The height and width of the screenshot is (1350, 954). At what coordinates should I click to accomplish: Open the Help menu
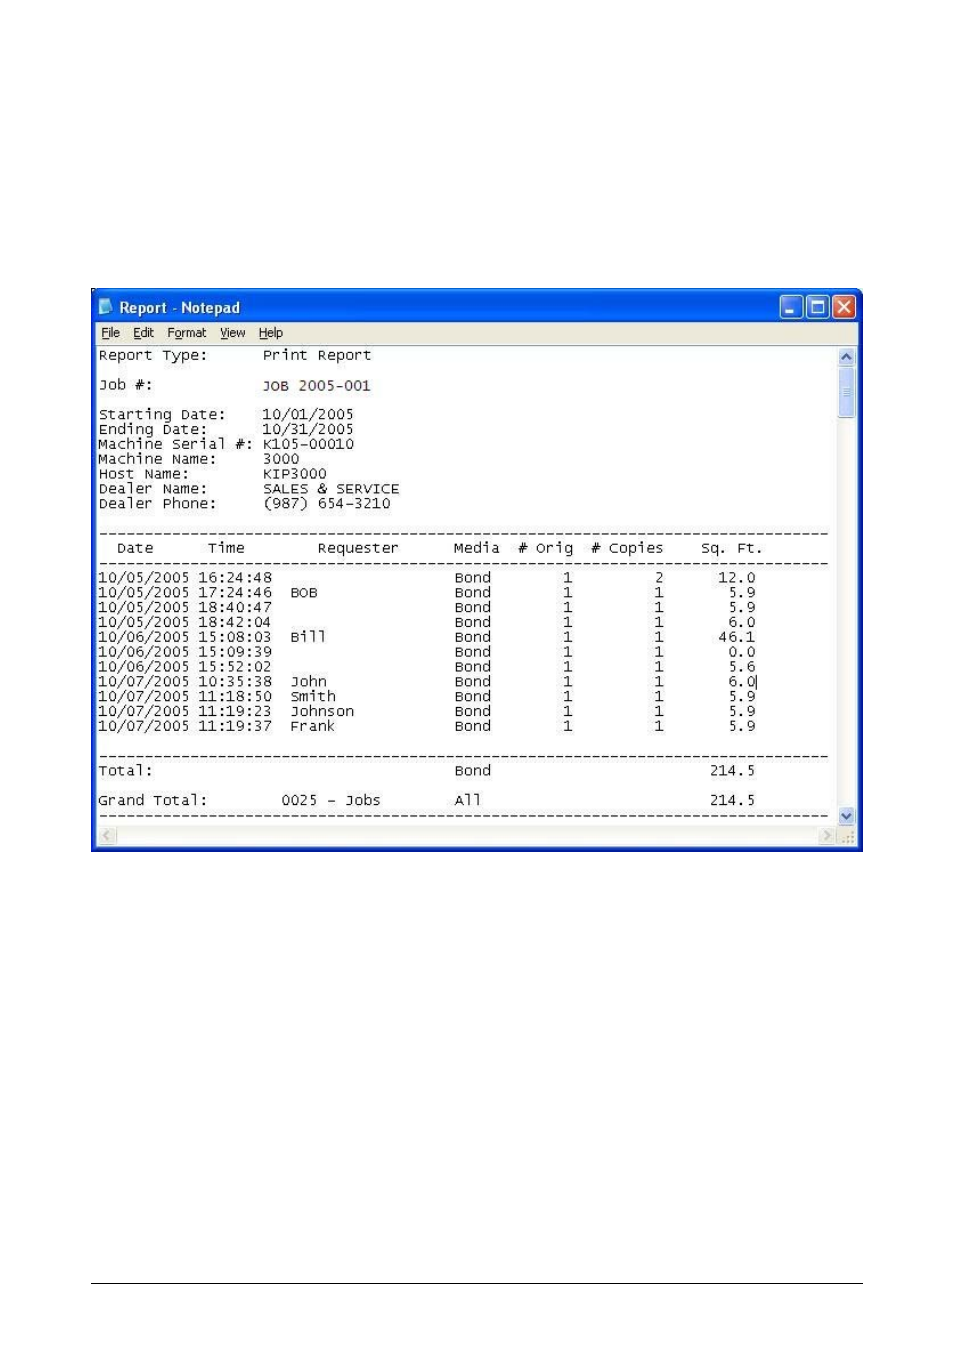click(270, 333)
